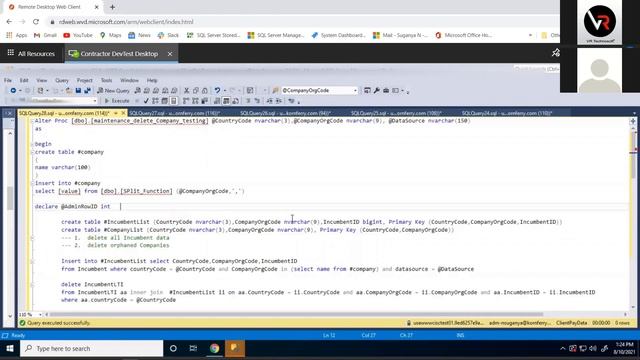Switch to SQLQuery26.sql tab
The image size is (640, 360).
coord(285,113)
